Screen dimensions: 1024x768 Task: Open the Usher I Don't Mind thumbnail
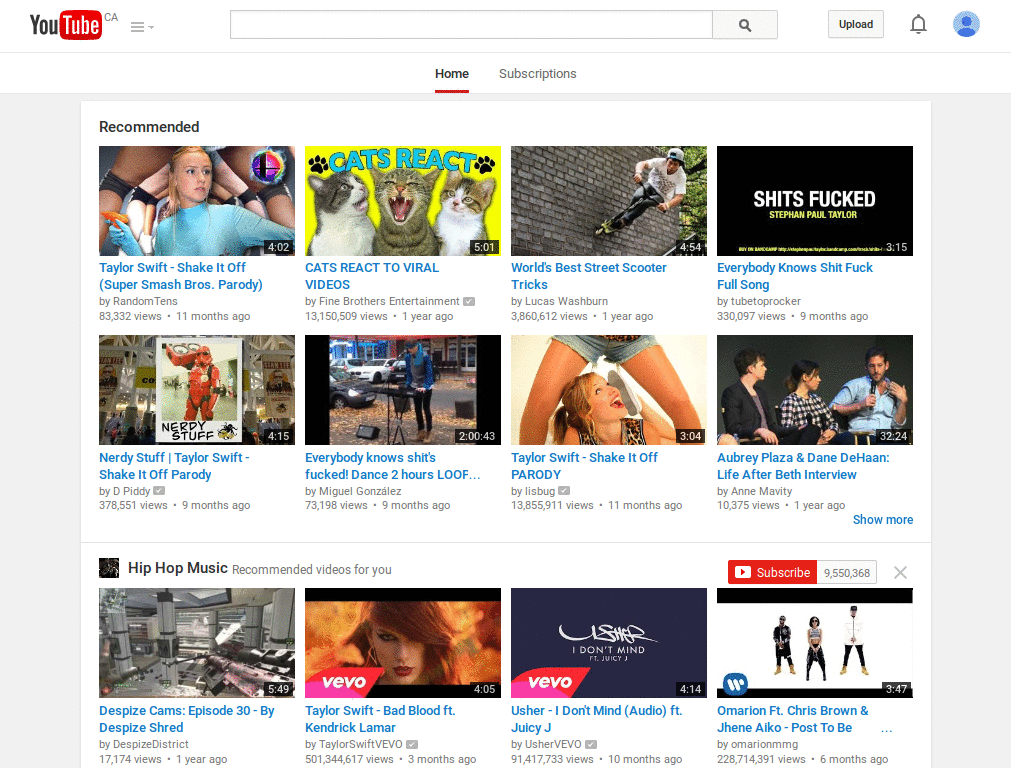click(x=609, y=643)
